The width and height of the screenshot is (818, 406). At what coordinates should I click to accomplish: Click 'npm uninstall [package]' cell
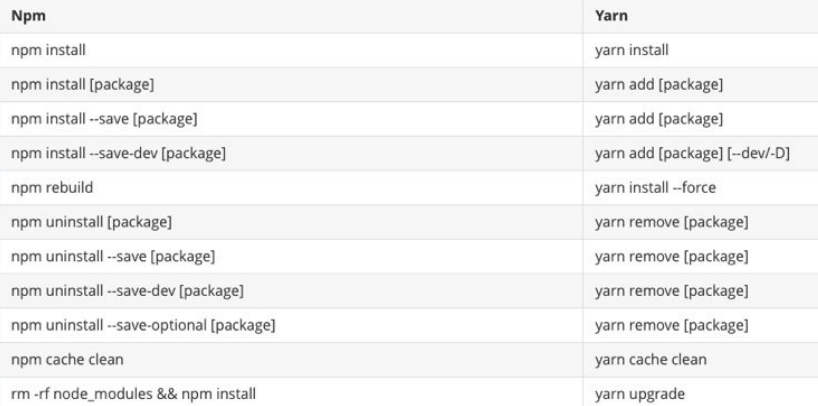point(291,222)
